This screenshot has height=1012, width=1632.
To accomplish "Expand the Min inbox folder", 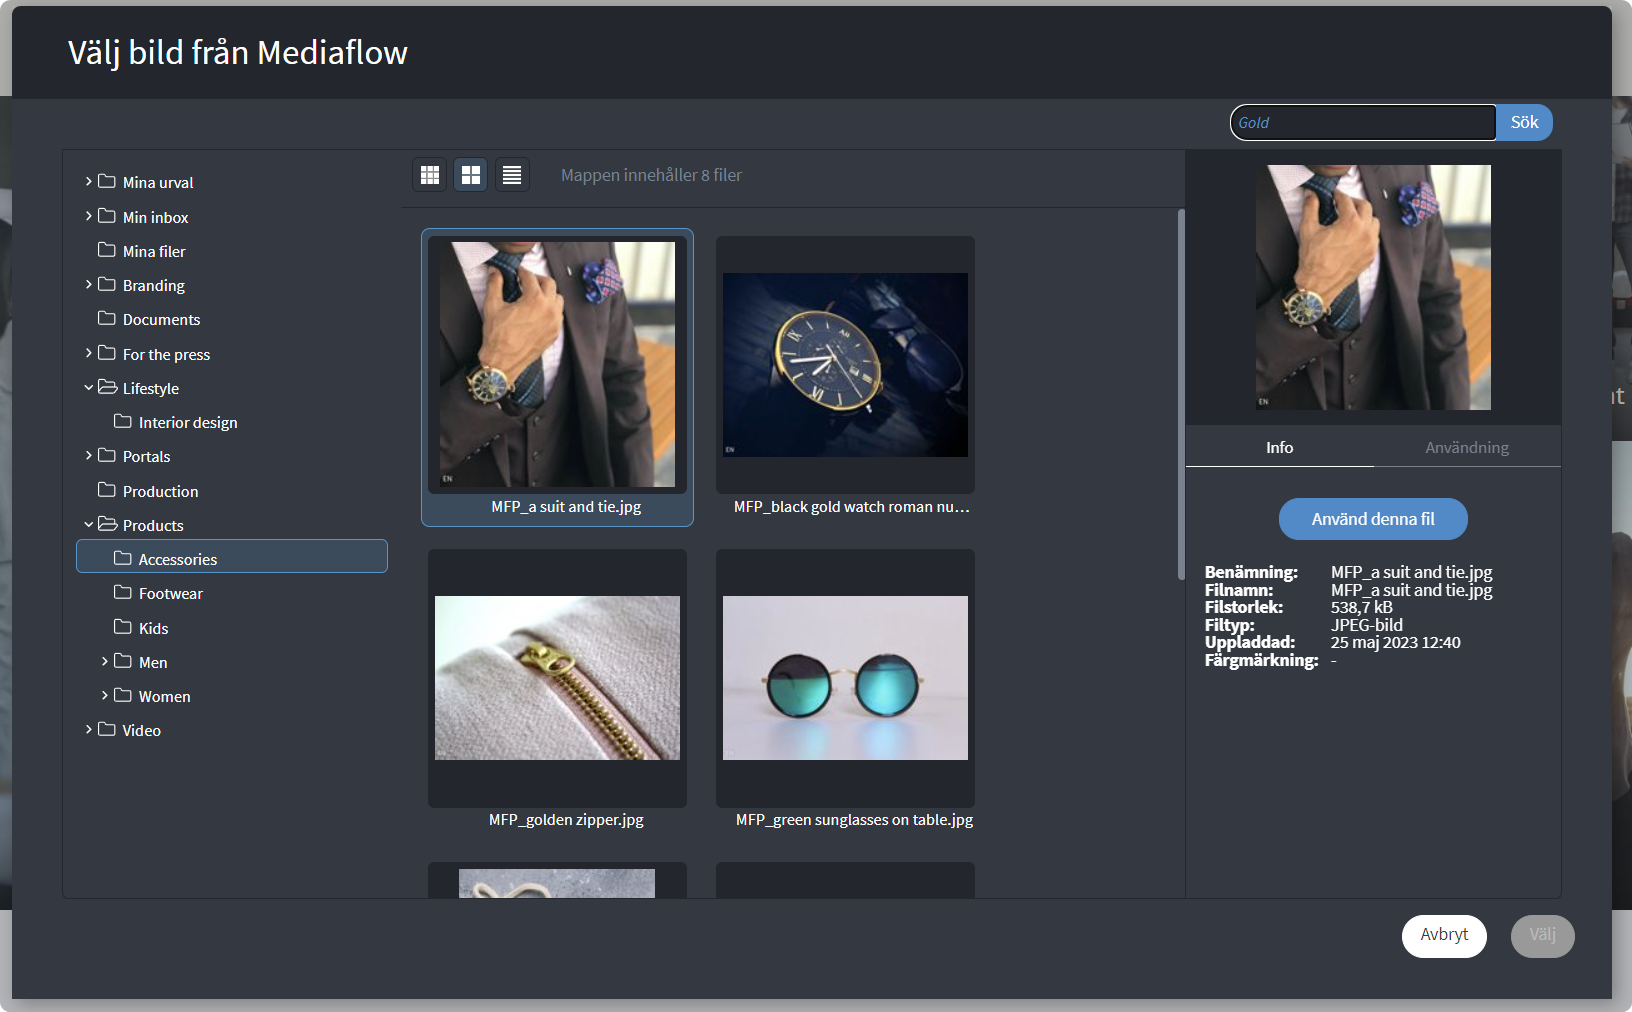I will (88, 216).
